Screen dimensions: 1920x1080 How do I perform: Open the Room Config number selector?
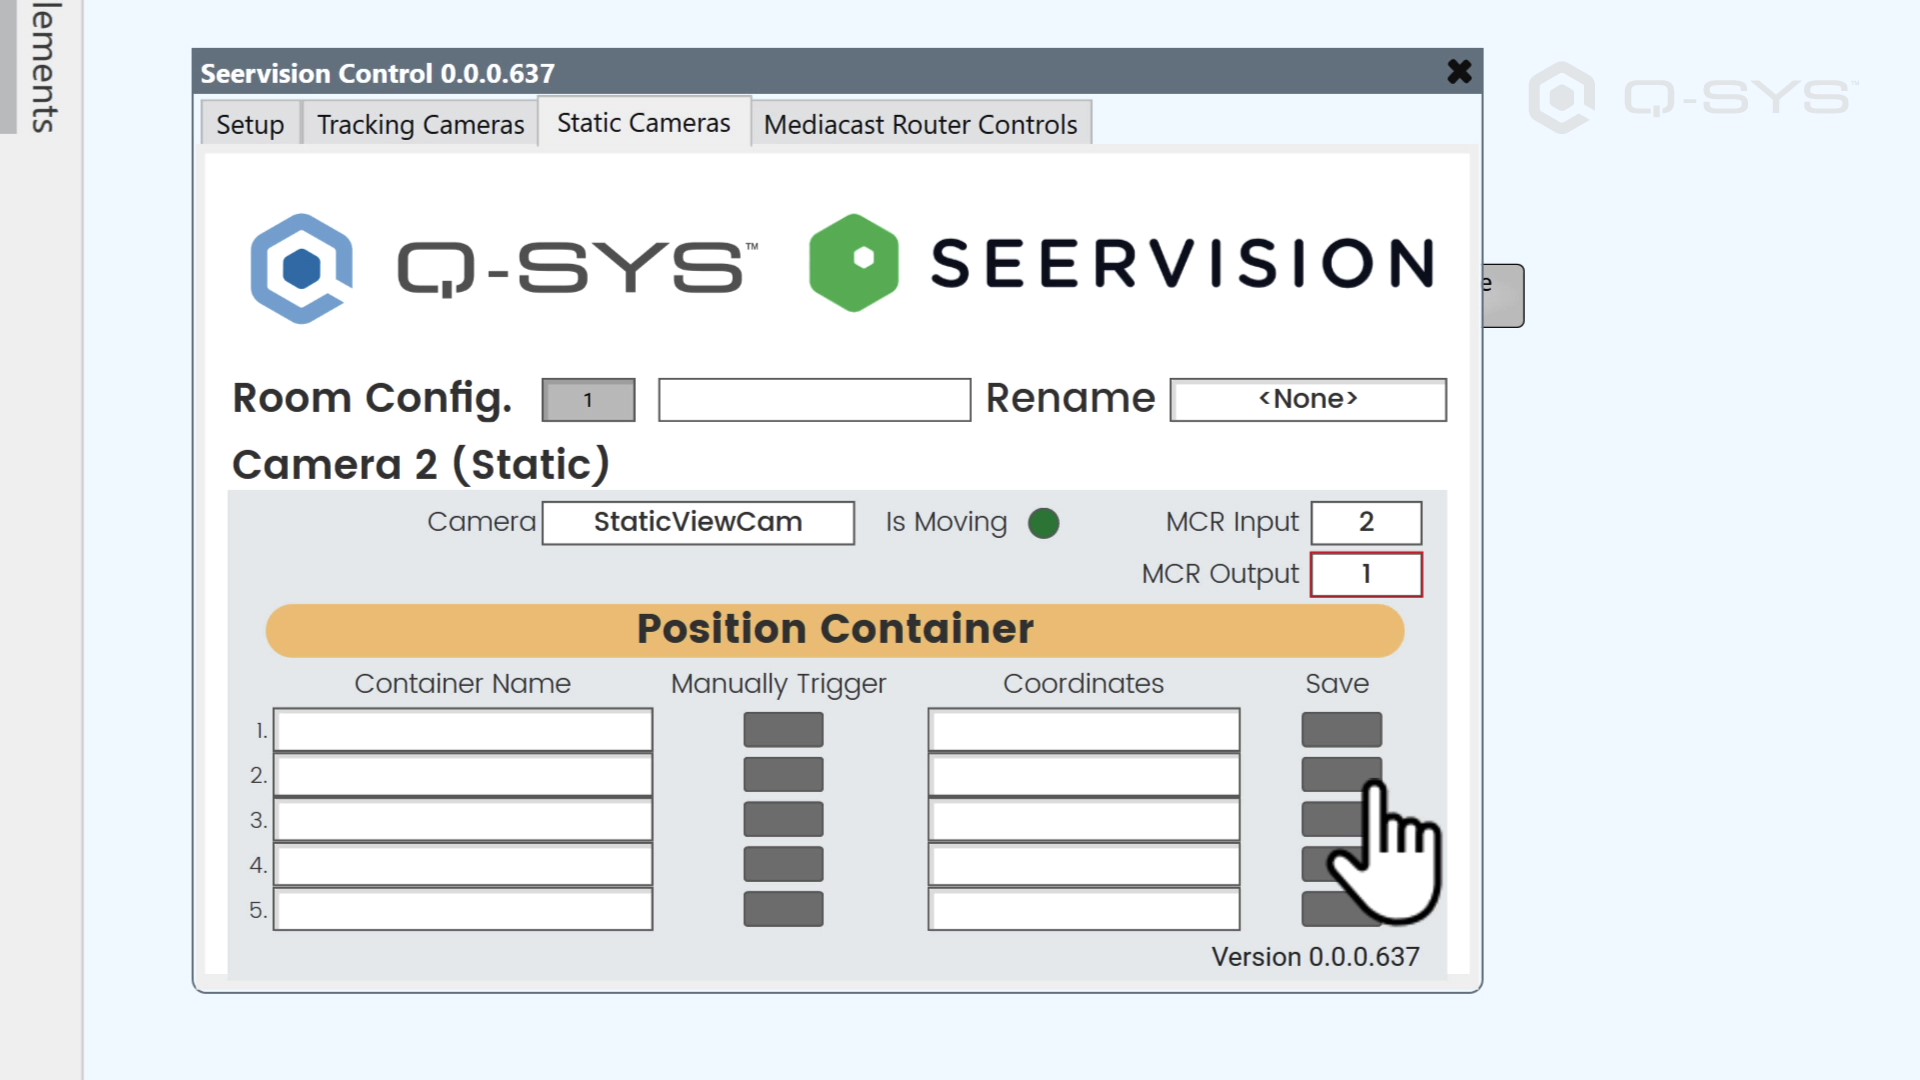[x=588, y=399]
